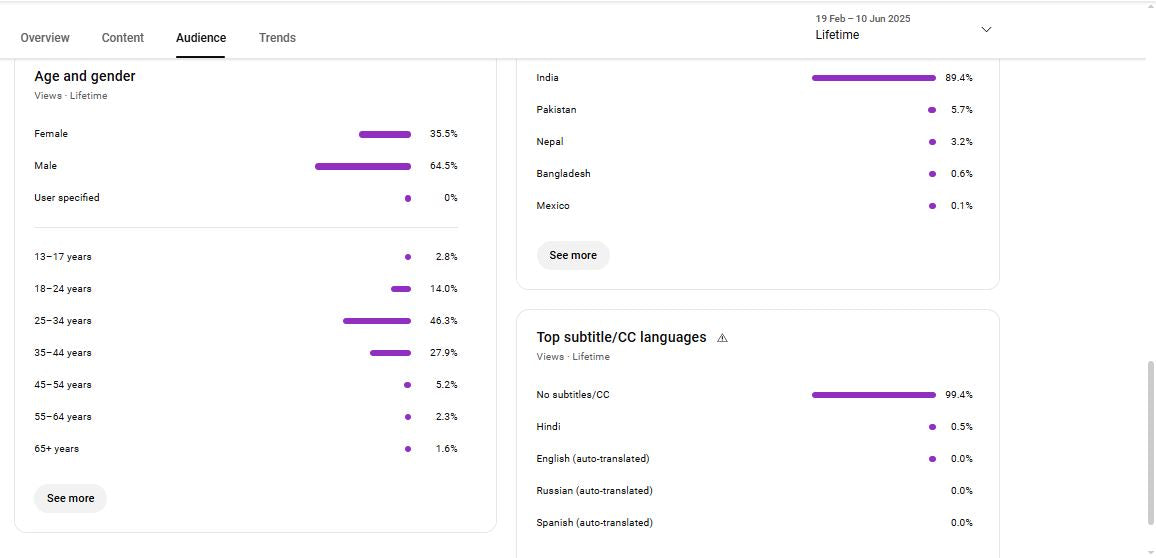Click the India views bar
The width and height of the screenshot is (1156, 558).
click(873, 78)
